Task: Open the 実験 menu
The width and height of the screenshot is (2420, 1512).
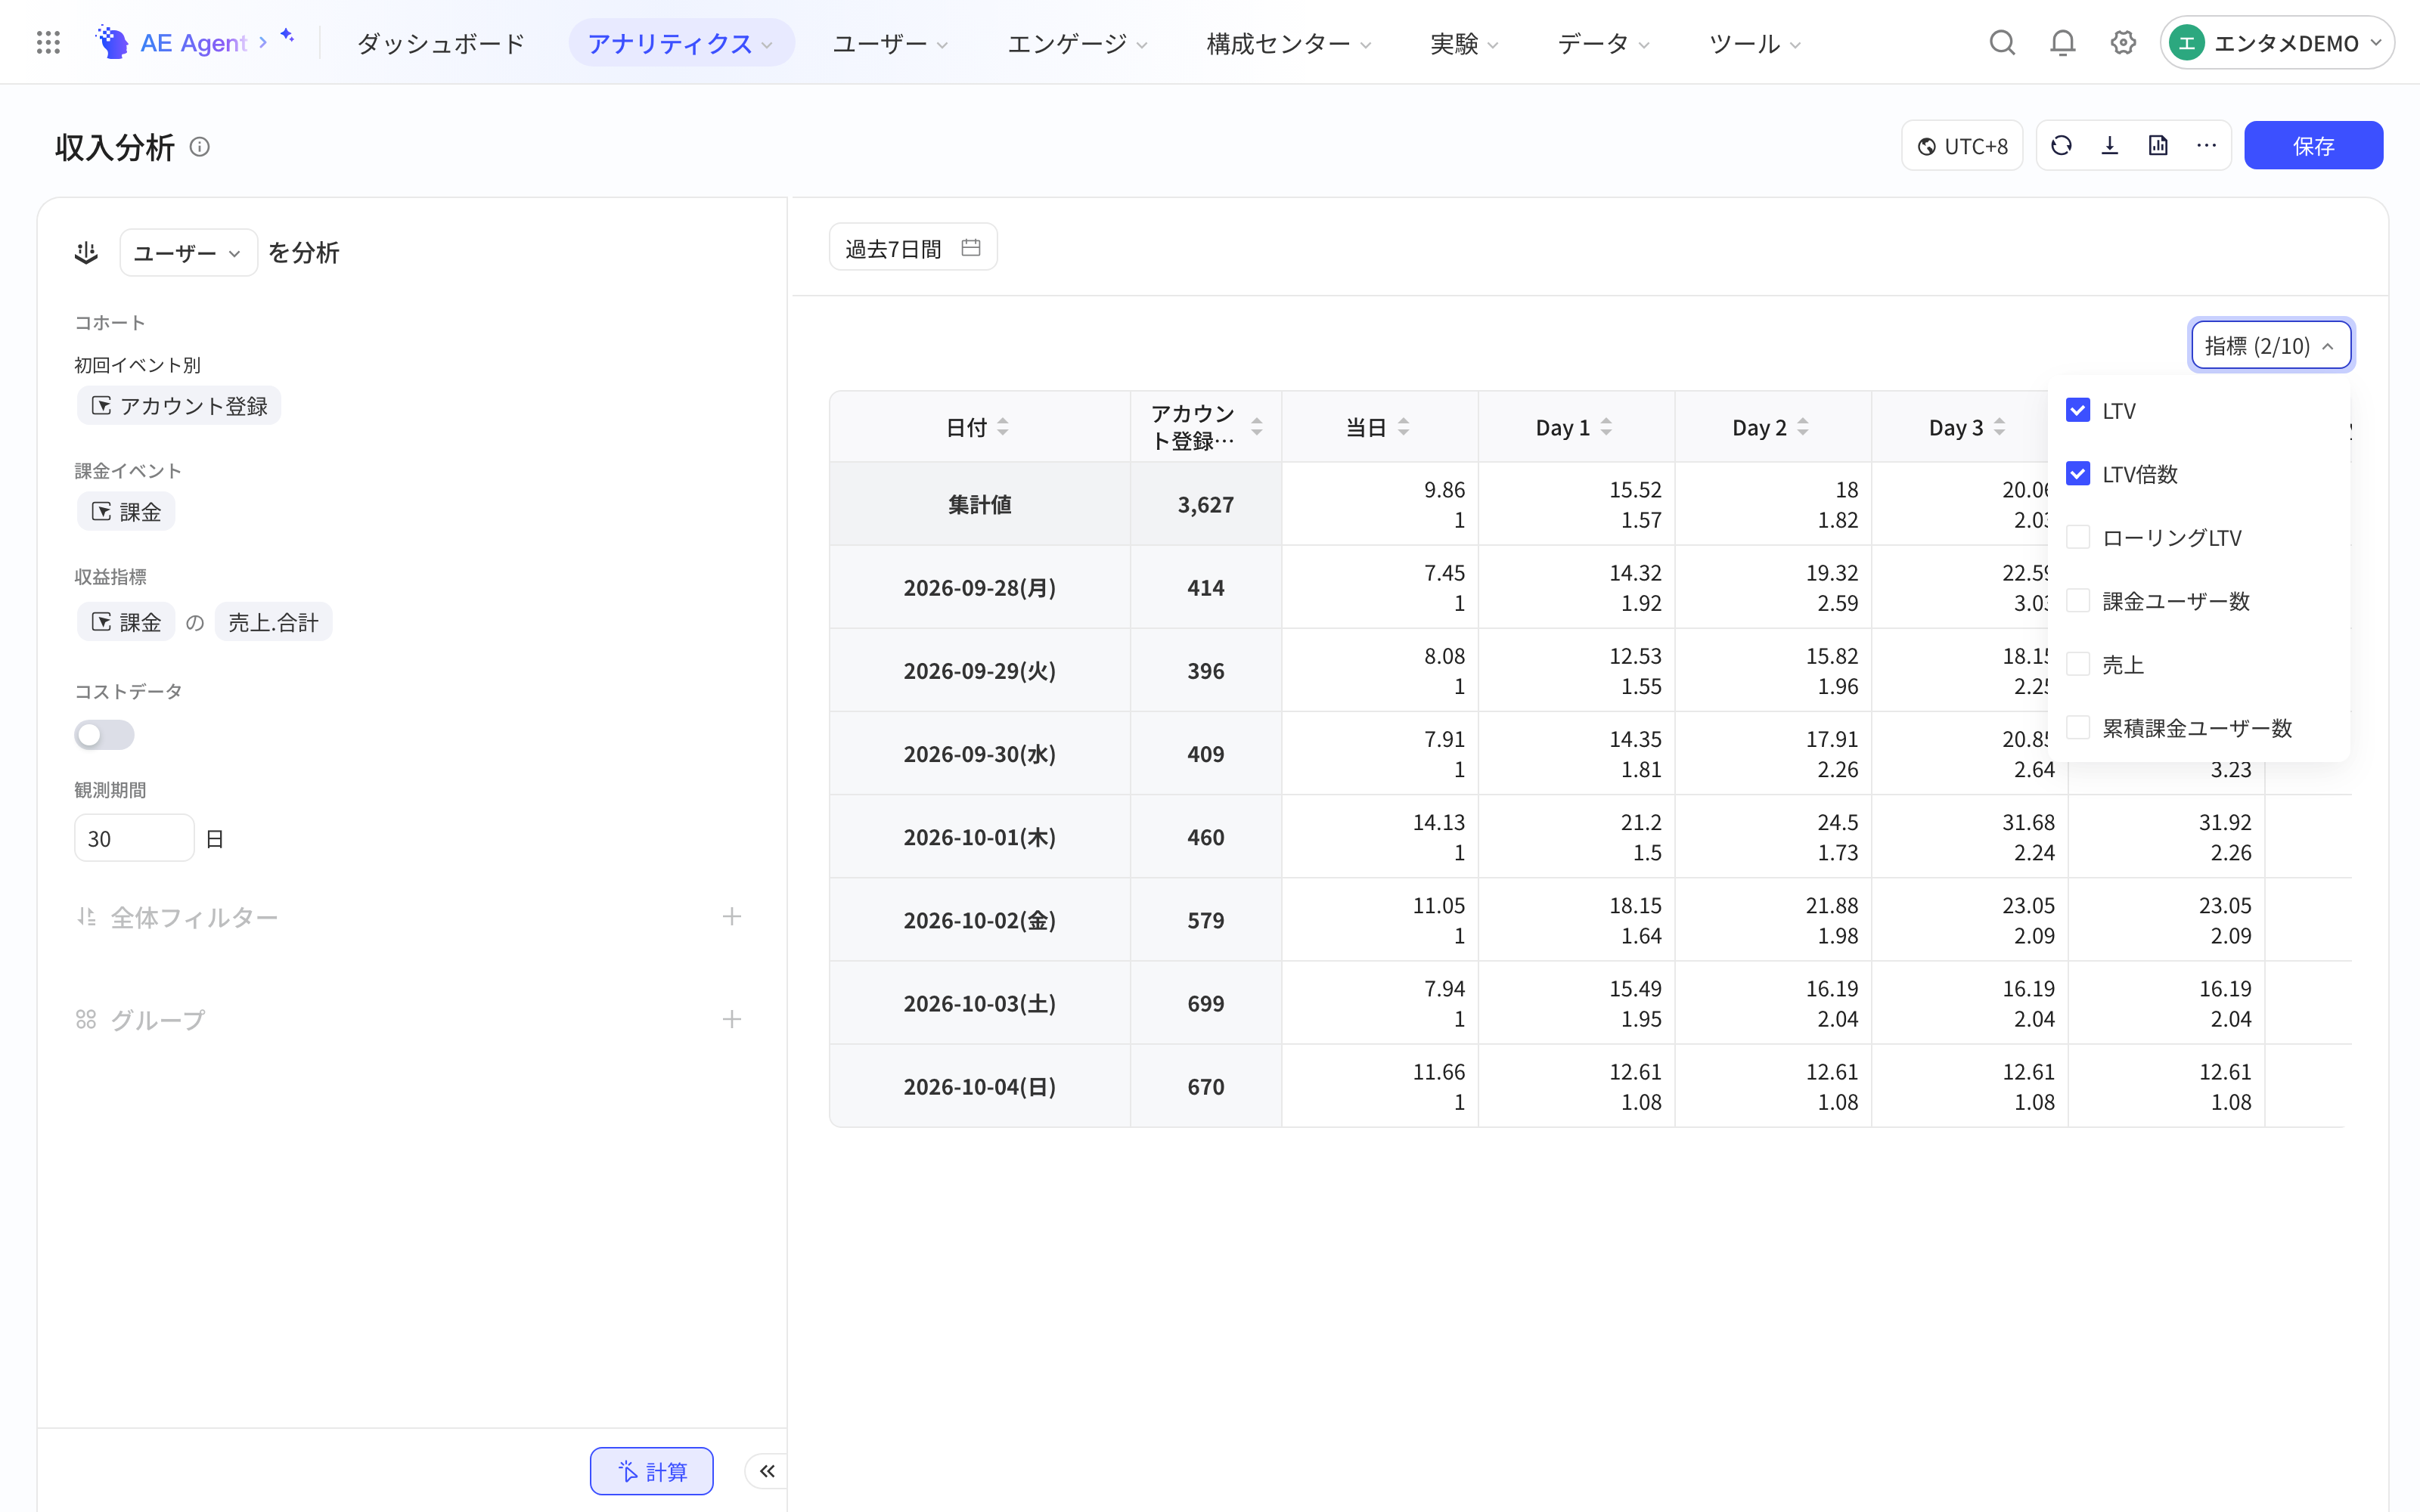Action: coord(1464,43)
